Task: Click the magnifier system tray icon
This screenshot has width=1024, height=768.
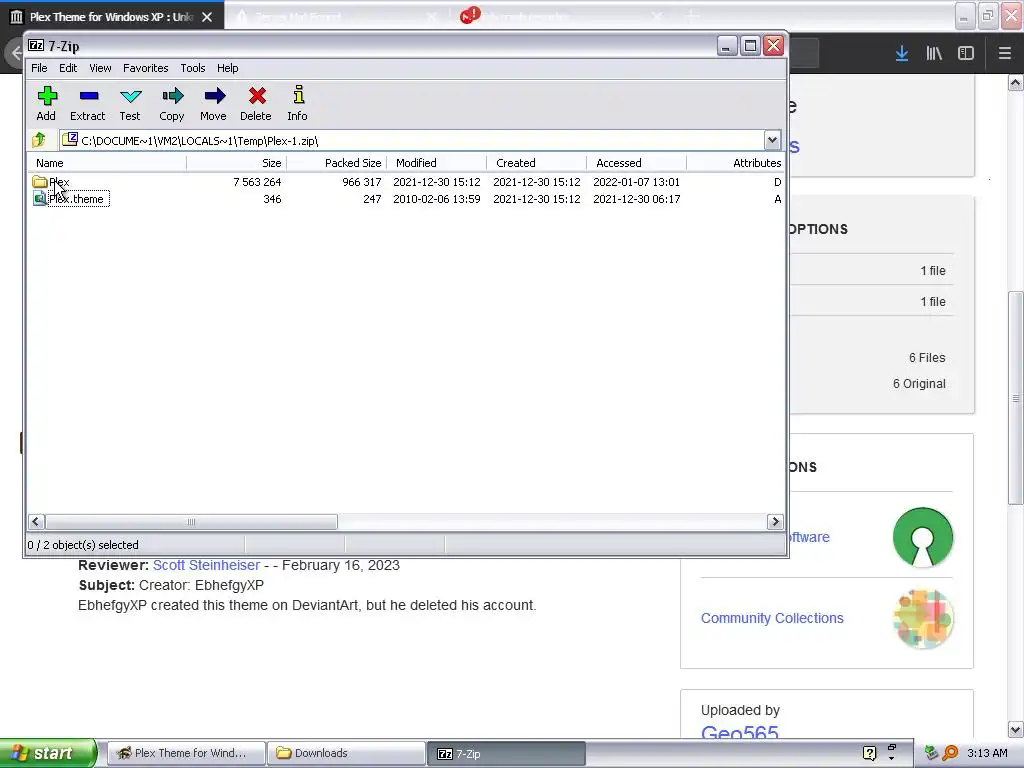Action: pos(950,753)
